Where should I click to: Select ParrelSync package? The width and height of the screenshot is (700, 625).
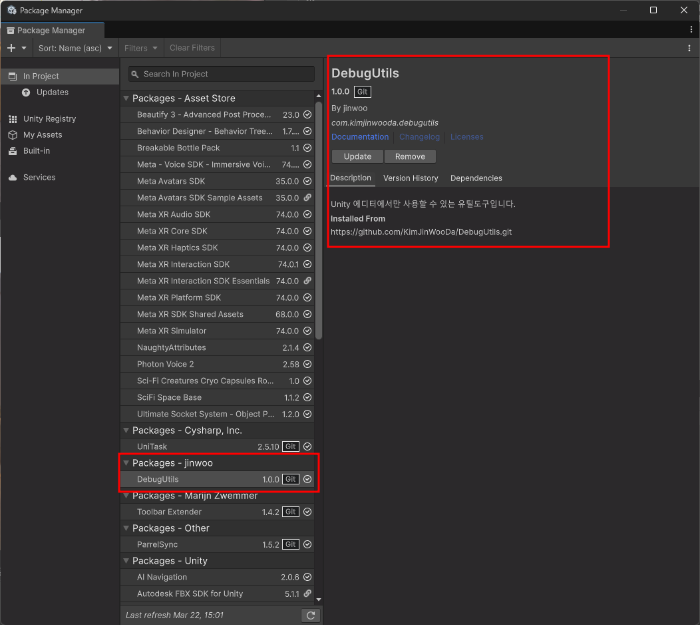[x=217, y=544]
